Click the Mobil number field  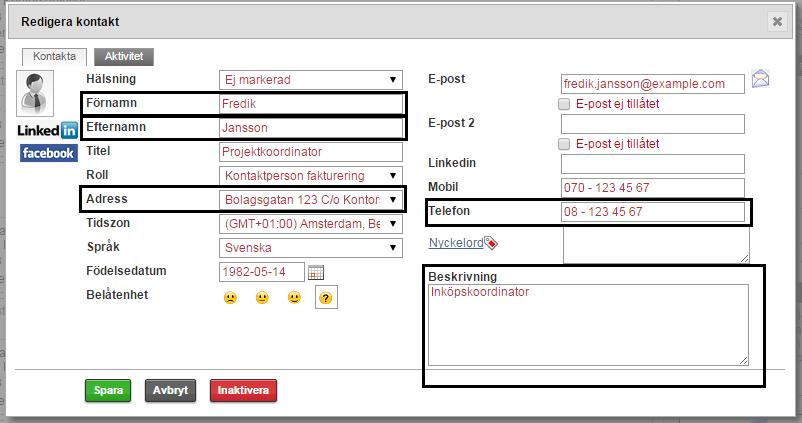(653, 188)
